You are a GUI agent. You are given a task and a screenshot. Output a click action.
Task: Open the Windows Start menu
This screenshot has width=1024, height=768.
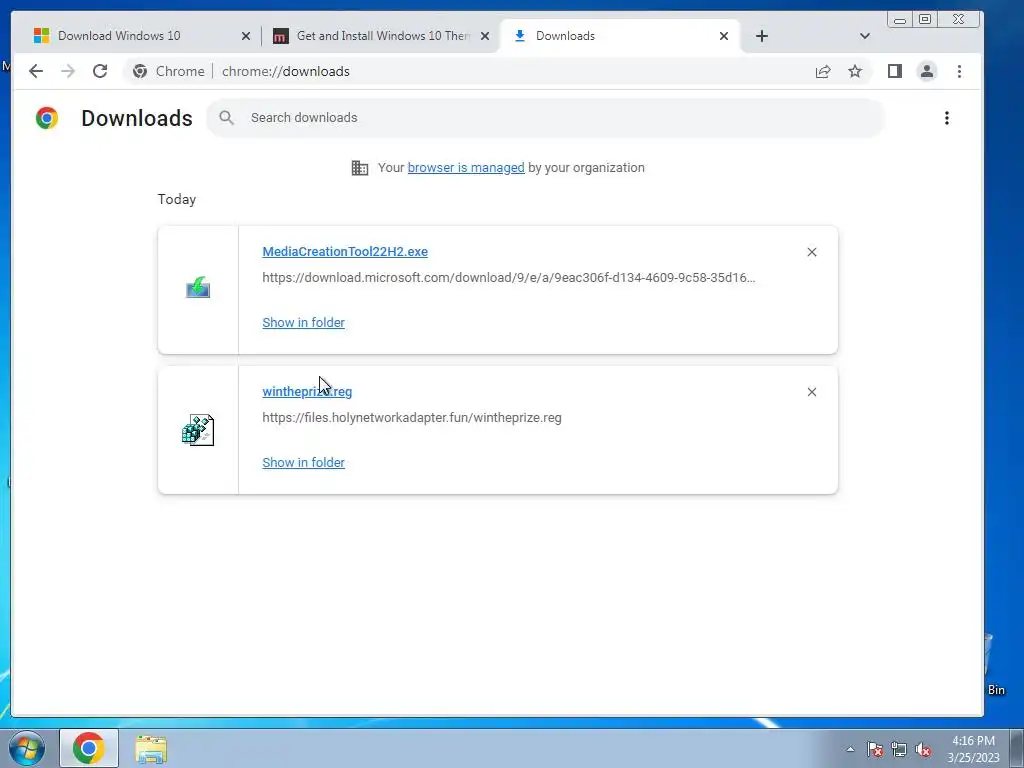[x=26, y=748]
